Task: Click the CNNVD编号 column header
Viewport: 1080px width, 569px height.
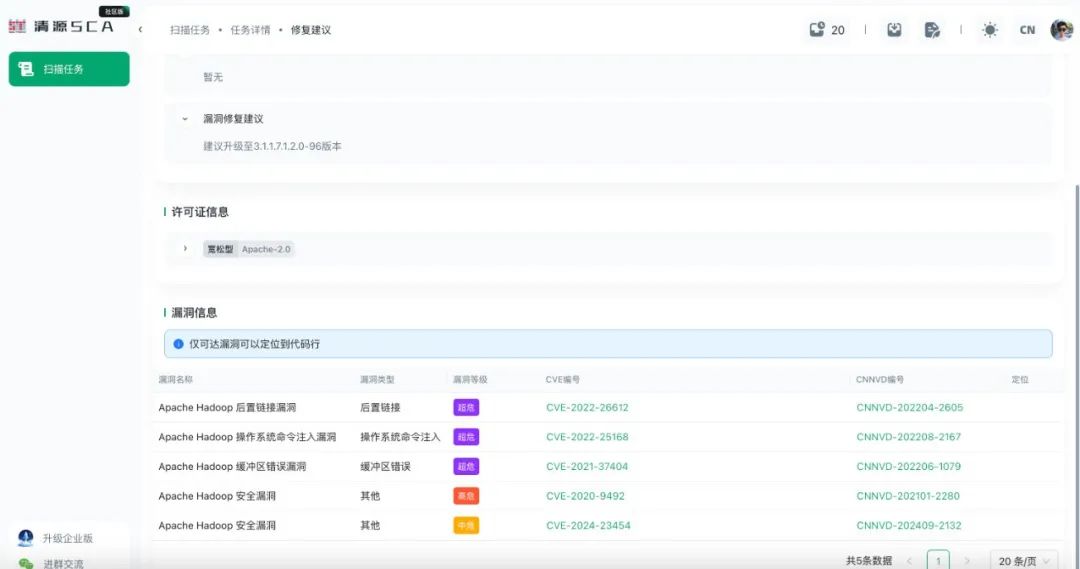Action: [880, 380]
